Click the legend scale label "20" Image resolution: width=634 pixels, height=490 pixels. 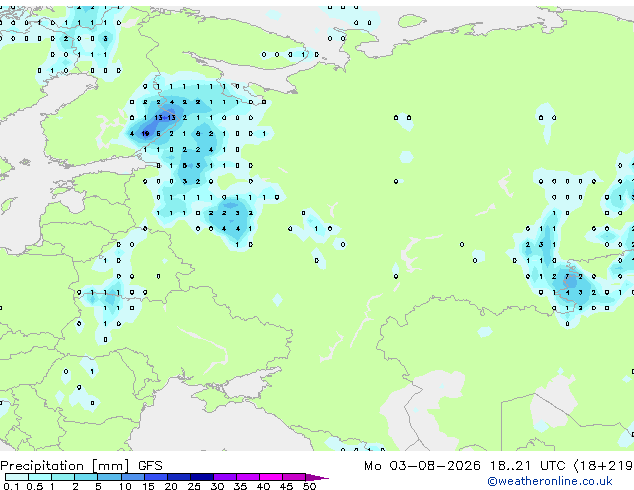171,486
